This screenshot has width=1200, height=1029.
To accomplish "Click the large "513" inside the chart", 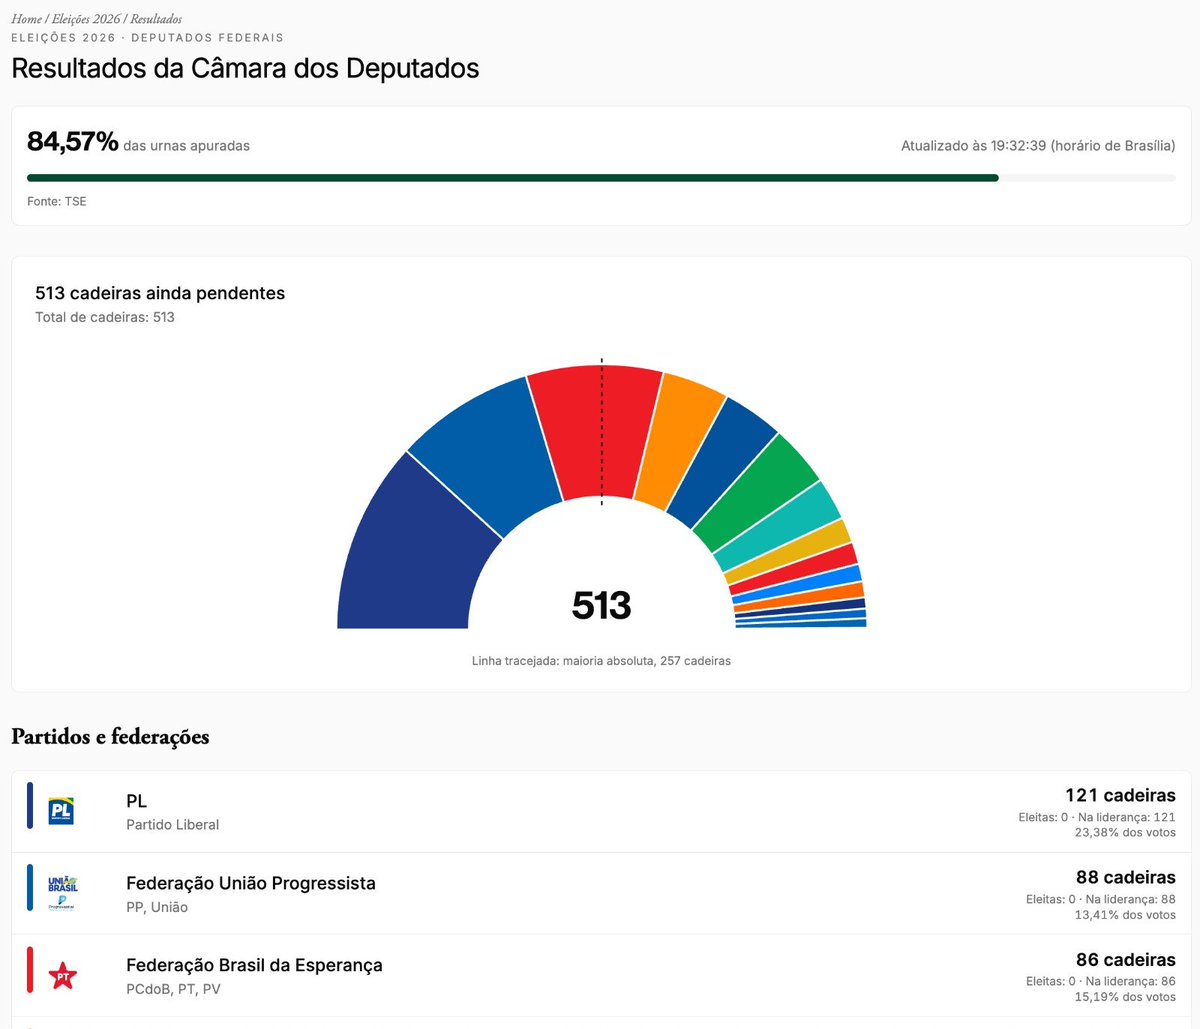I will click(x=601, y=605).
